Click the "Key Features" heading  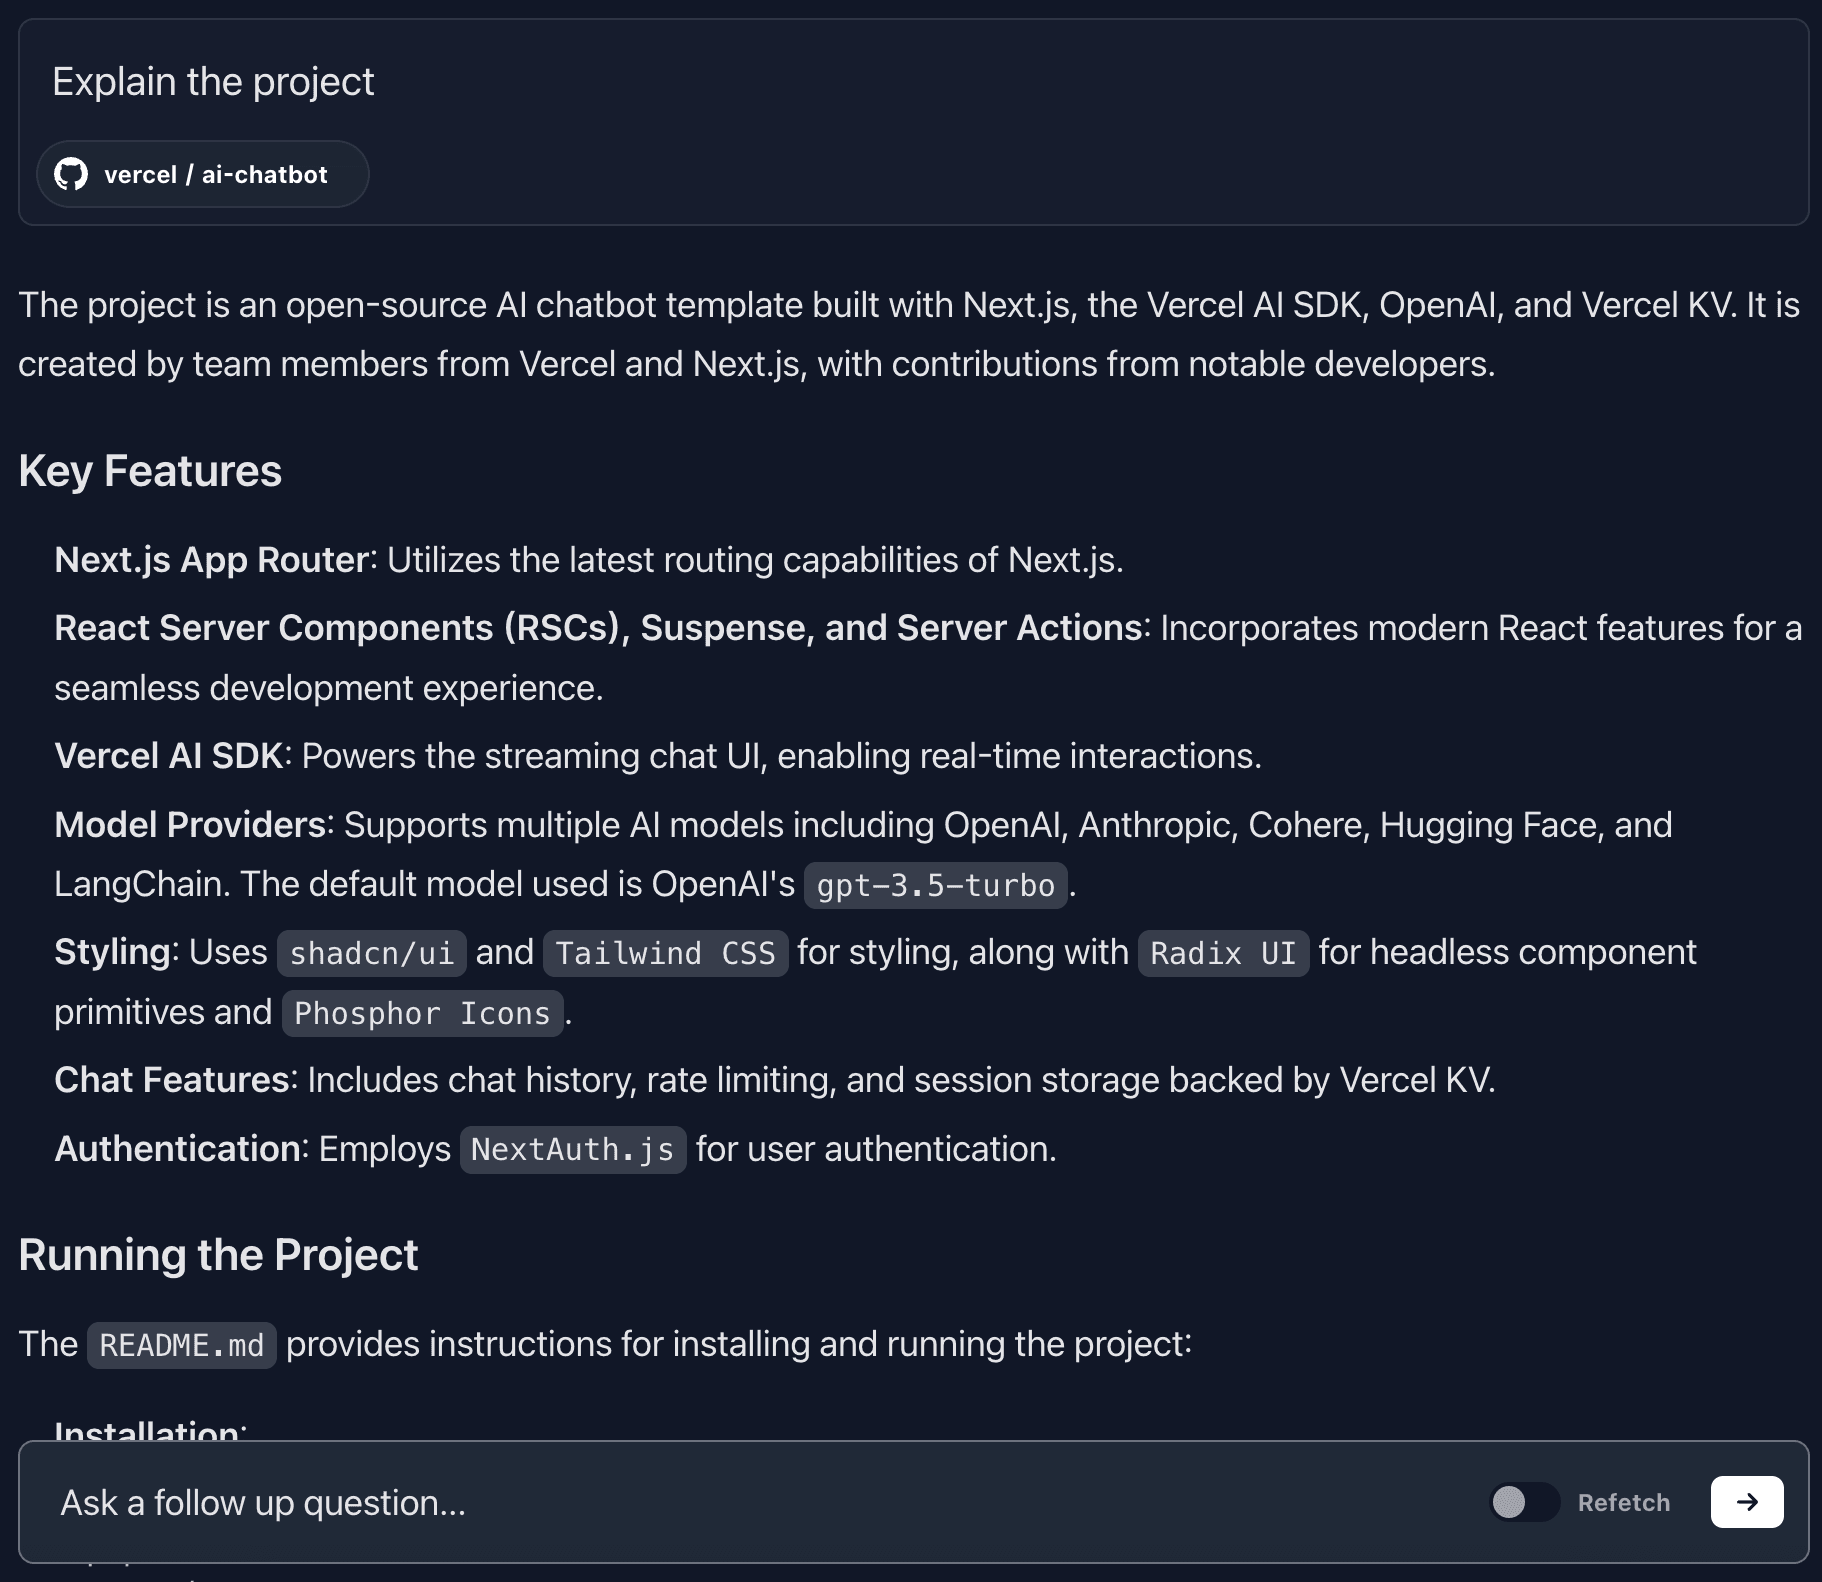click(150, 471)
